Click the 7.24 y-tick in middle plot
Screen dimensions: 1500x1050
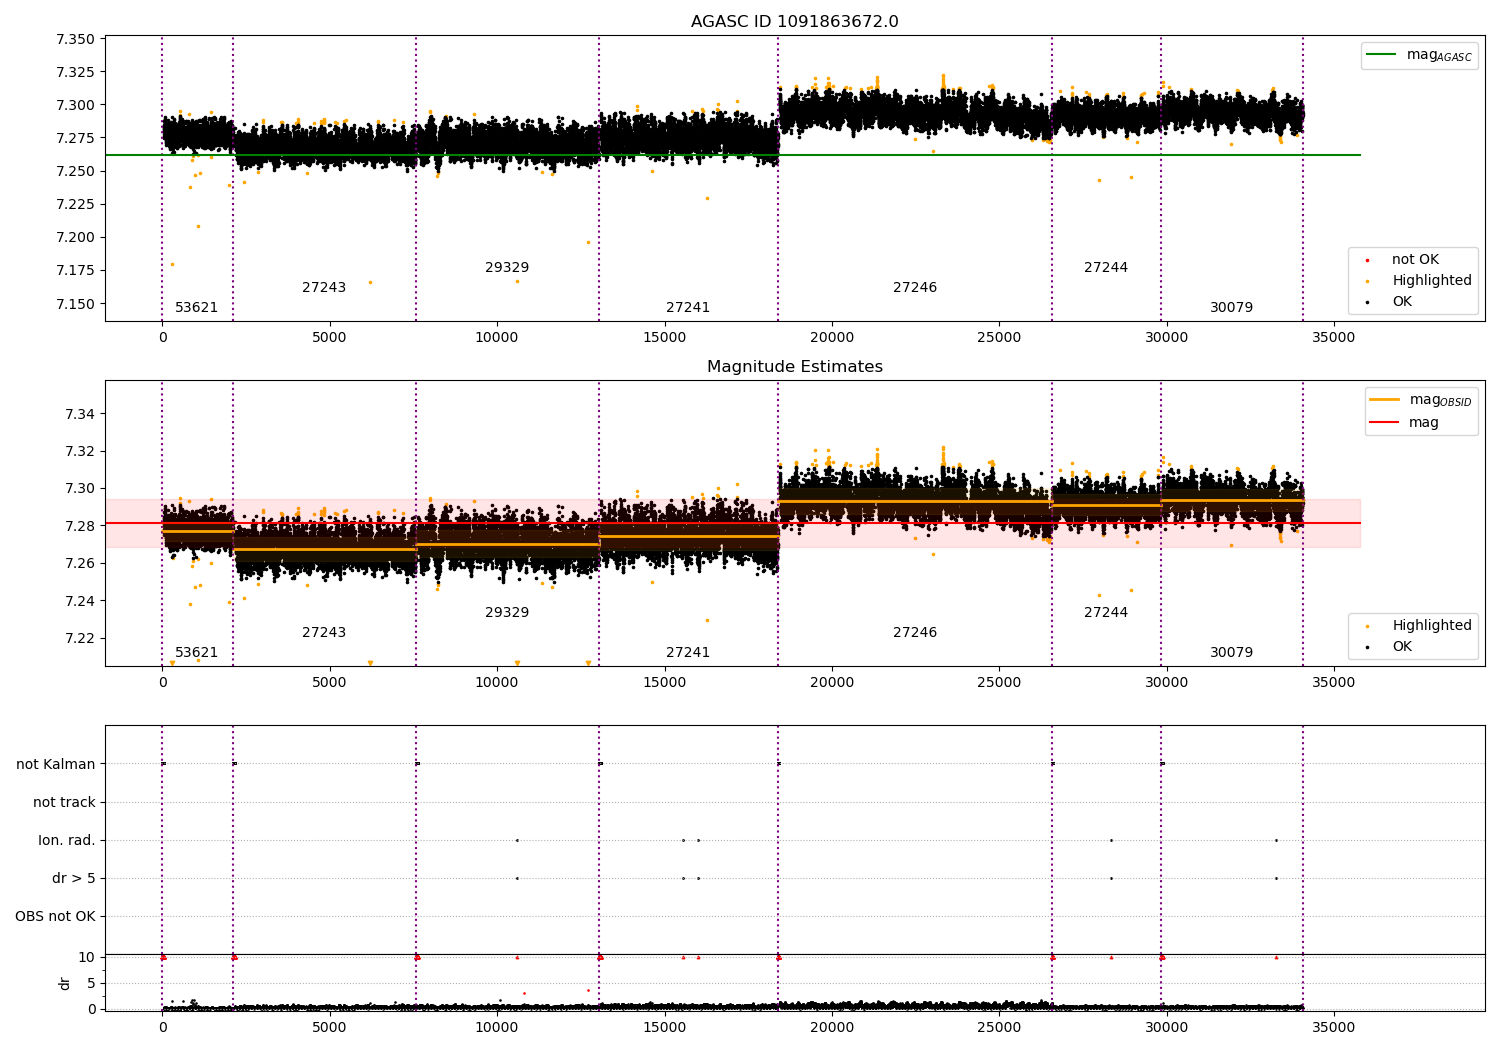[x=79, y=601]
